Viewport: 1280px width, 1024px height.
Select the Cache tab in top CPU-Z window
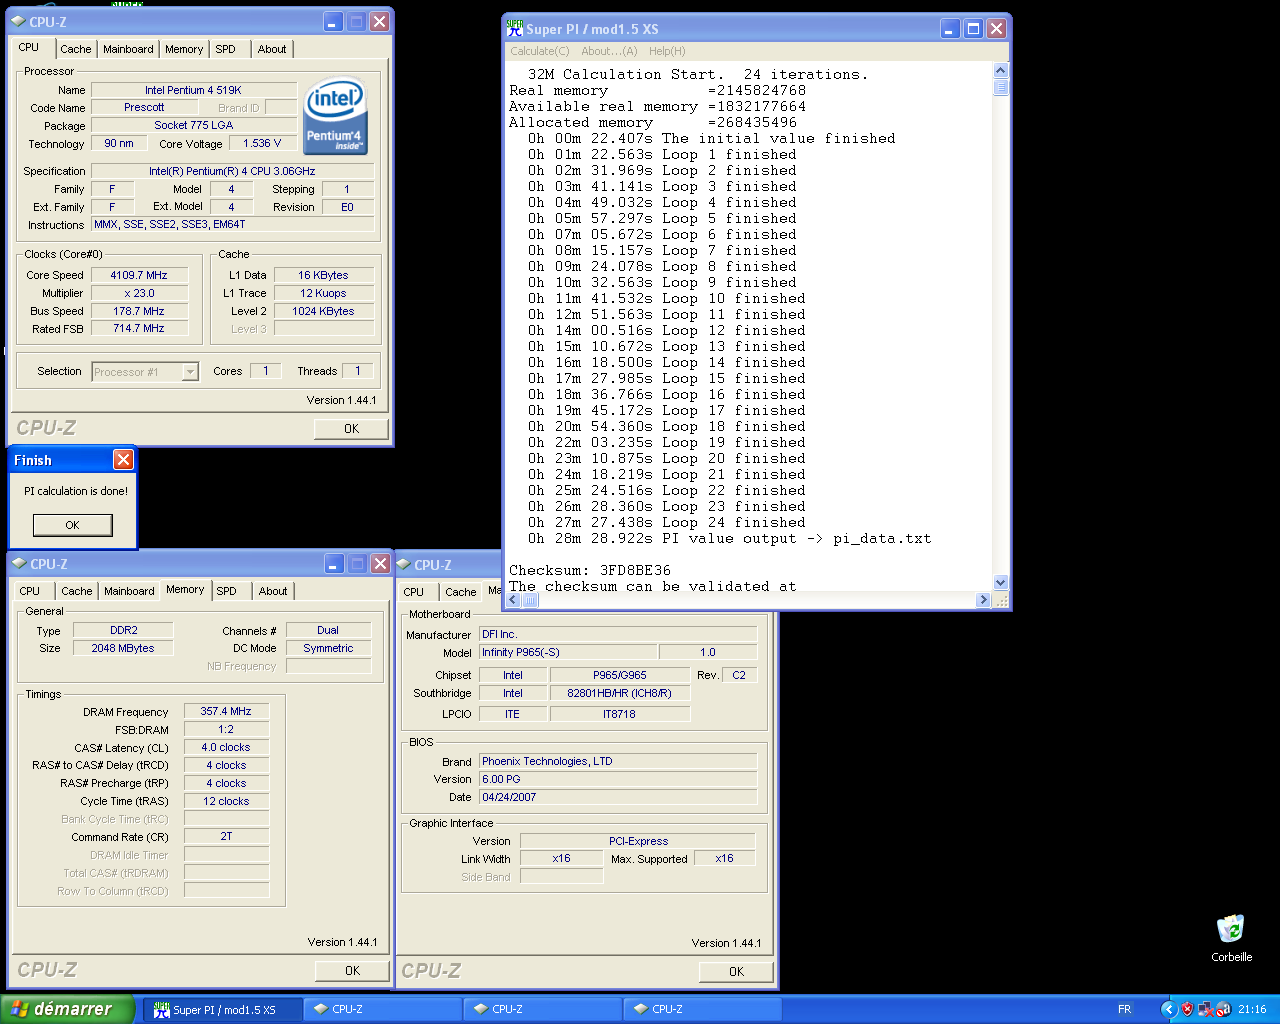click(x=76, y=49)
